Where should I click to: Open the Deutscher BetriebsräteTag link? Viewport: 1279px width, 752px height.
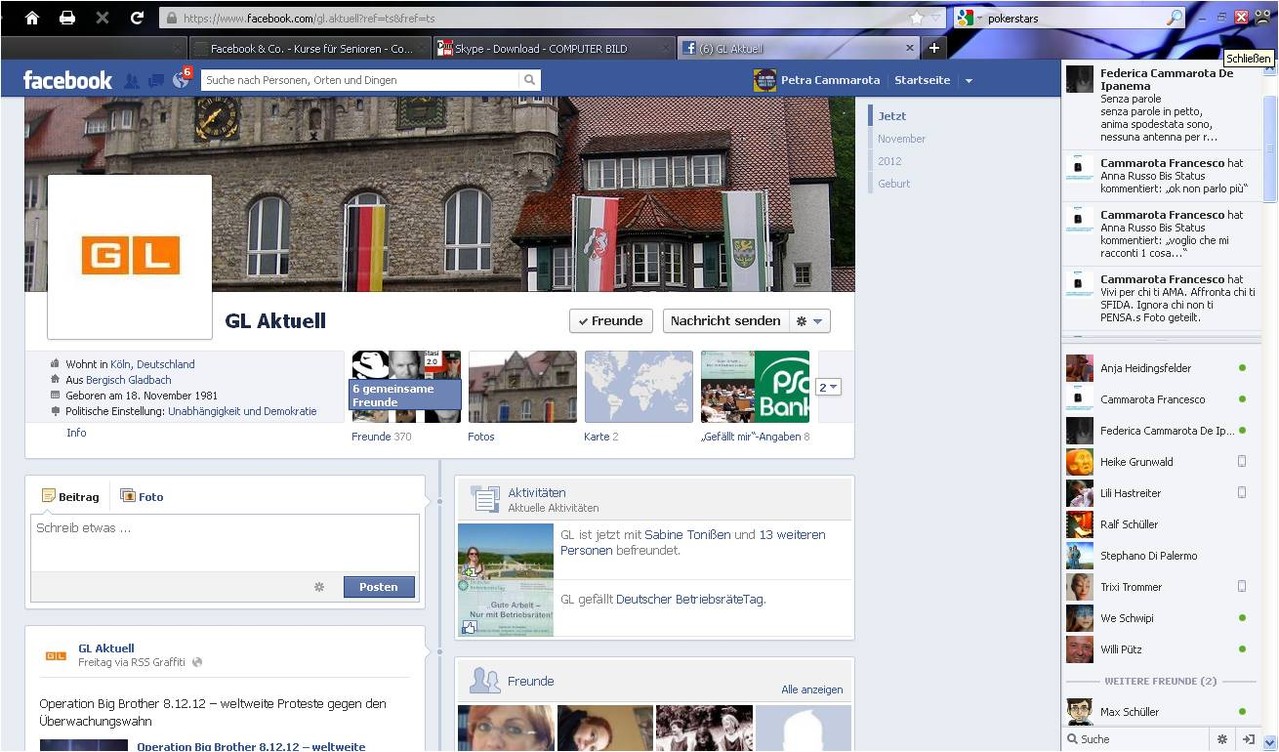(x=690, y=599)
